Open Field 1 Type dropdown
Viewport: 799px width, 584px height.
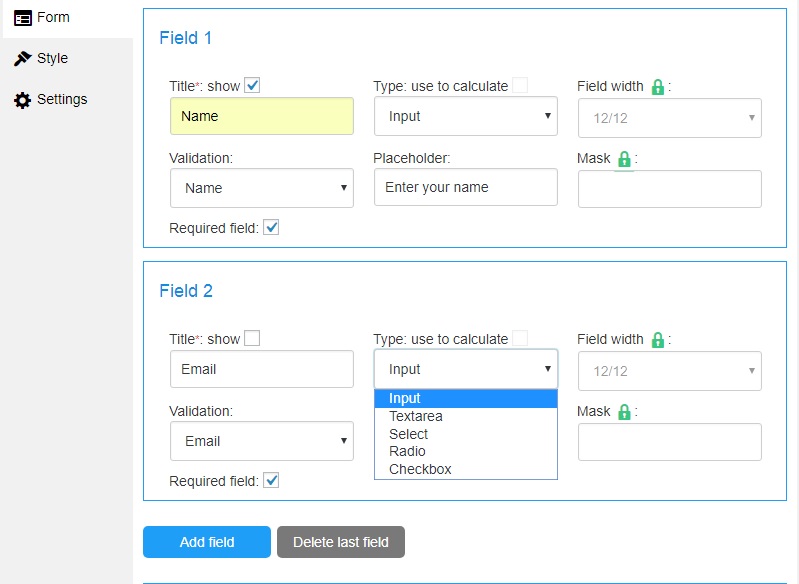(466, 116)
